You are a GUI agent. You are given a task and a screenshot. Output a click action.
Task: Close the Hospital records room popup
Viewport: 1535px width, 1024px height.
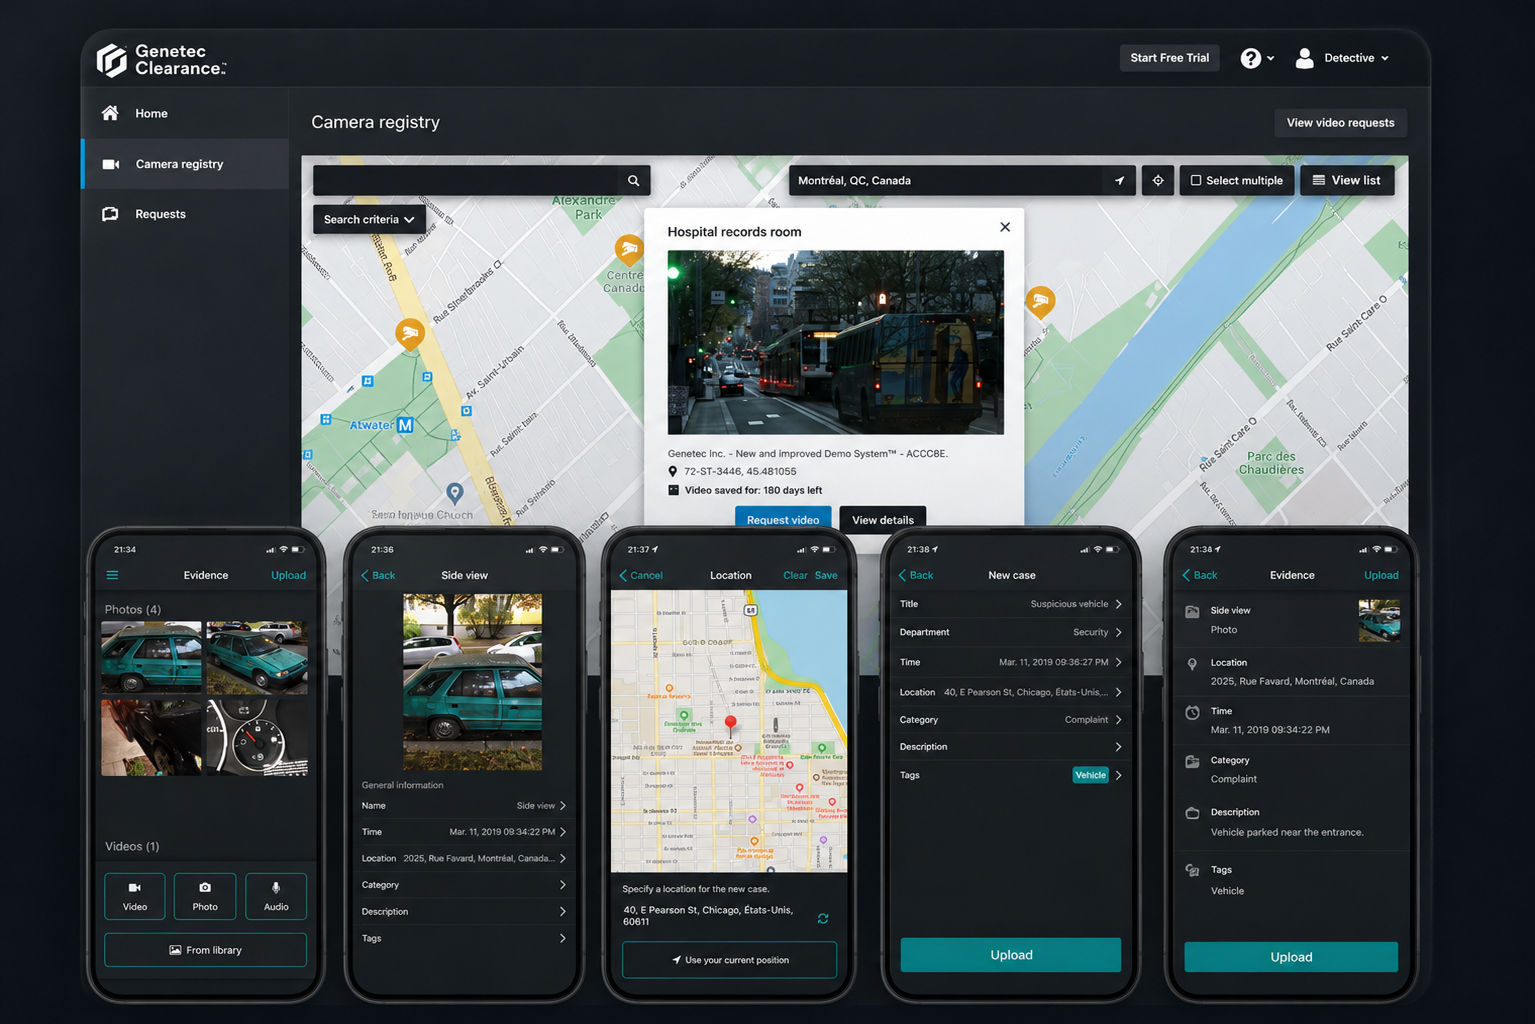click(x=1005, y=227)
